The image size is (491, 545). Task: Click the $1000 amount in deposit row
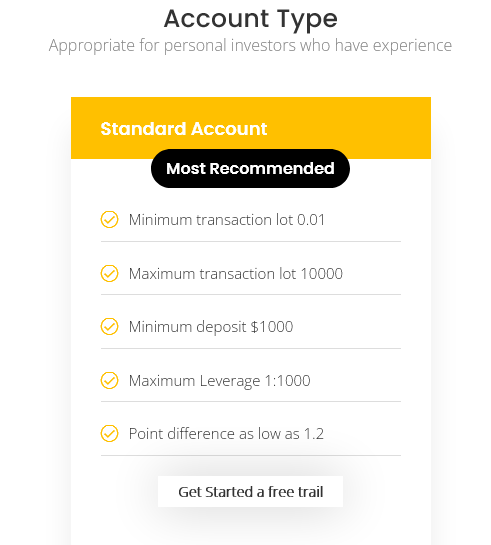(x=272, y=327)
